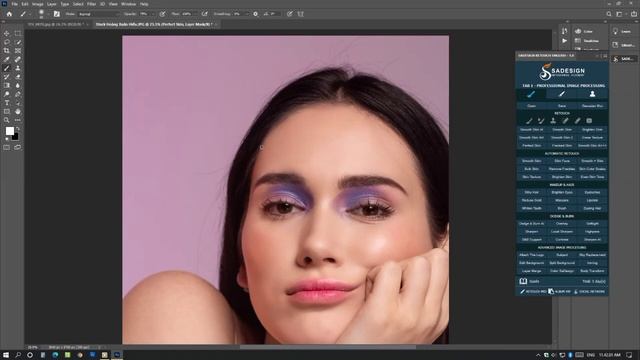Open the brush preset picker dropdown
Viewport: 640px width, 360px height.
tap(48, 14)
